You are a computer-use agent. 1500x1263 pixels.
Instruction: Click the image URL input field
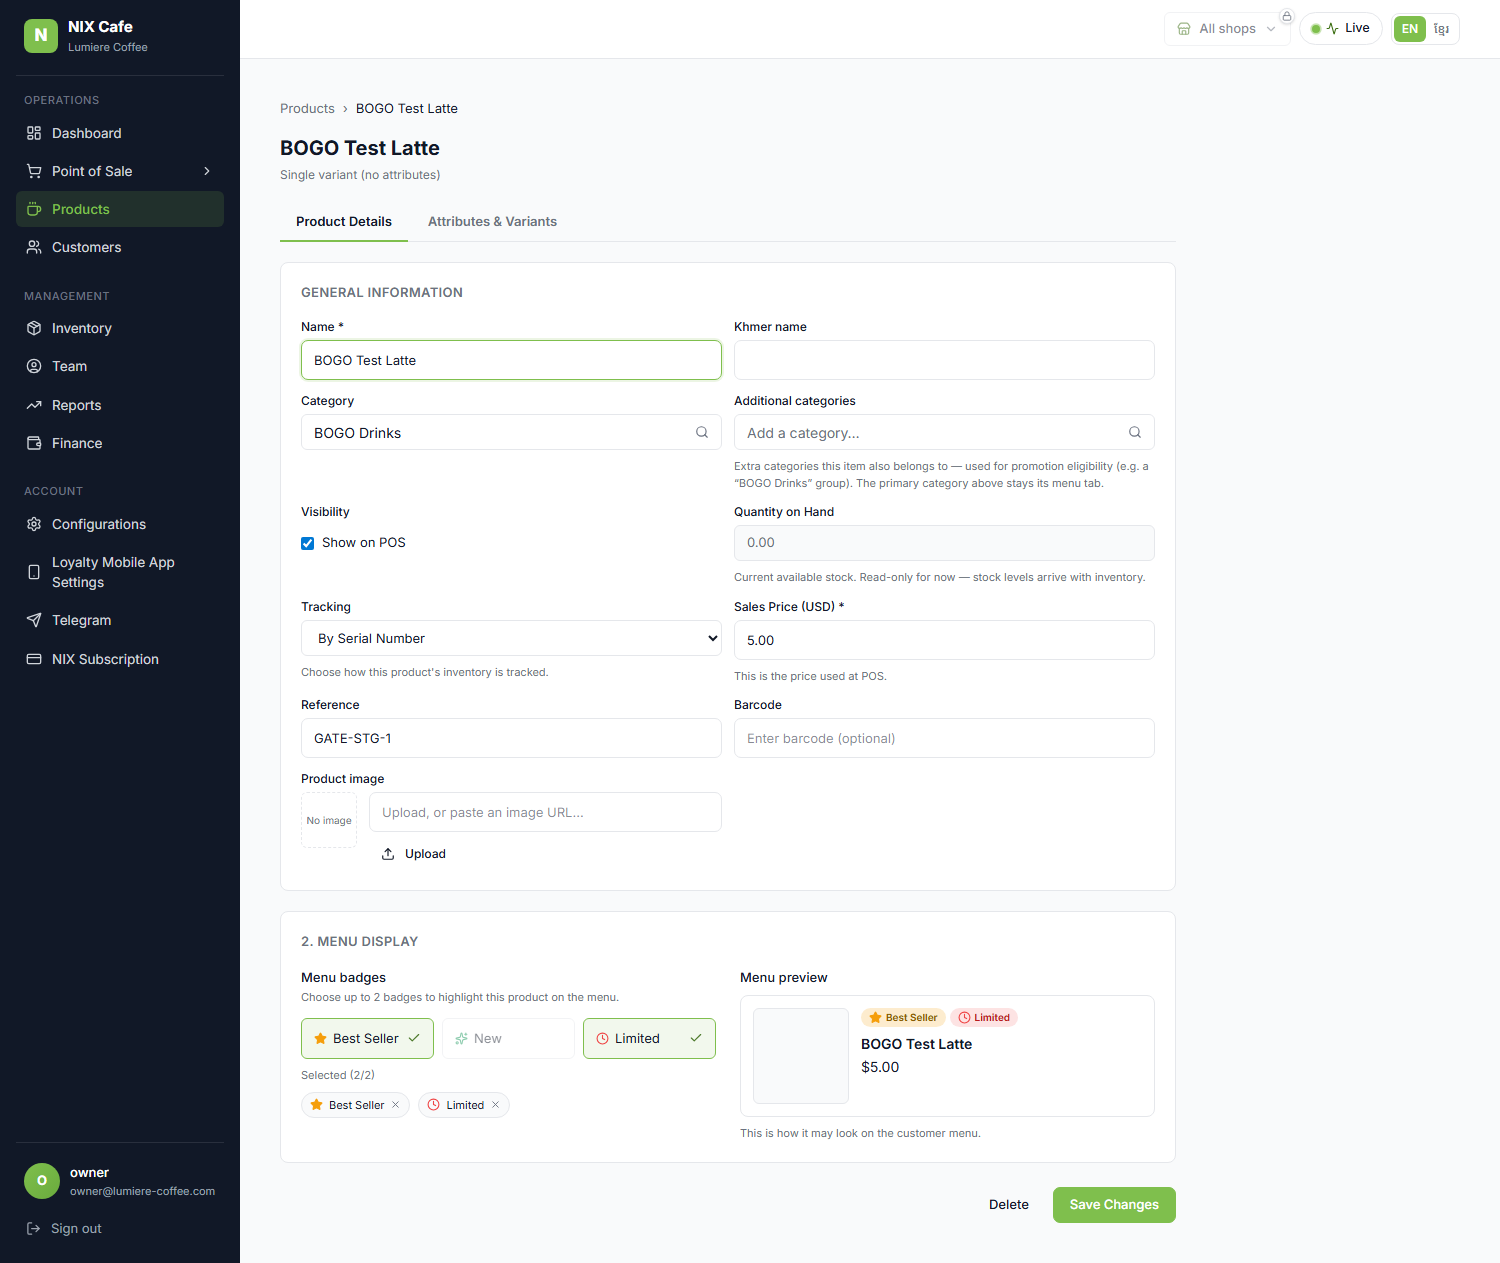point(545,812)
